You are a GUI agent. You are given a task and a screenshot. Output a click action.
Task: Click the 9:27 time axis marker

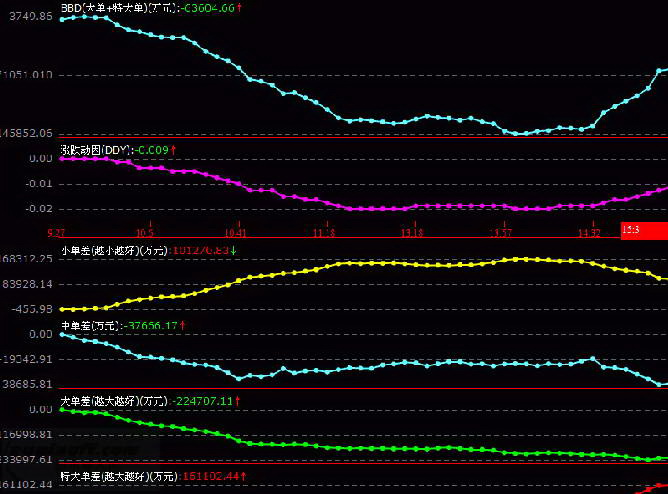tap(56, 232)
